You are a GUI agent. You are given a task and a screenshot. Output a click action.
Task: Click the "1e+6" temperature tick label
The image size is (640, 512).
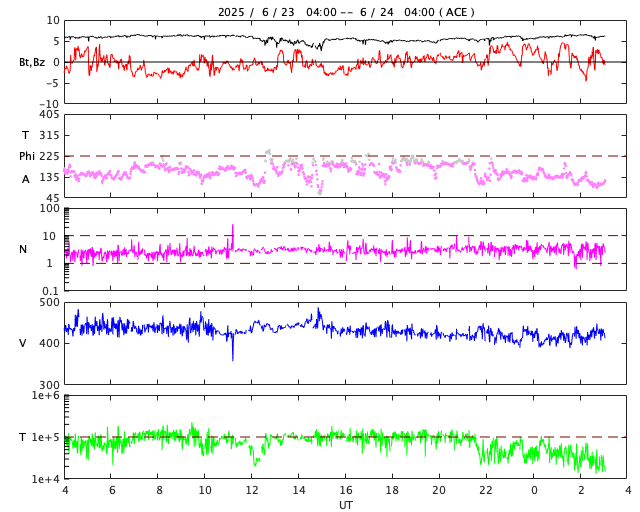(x=46, y=395)
